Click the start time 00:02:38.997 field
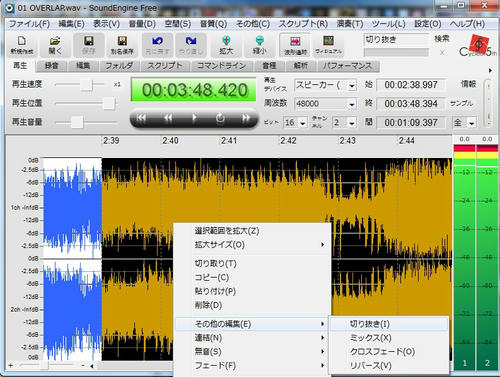Viewport: 500px width, 377px height. point(411,85)
